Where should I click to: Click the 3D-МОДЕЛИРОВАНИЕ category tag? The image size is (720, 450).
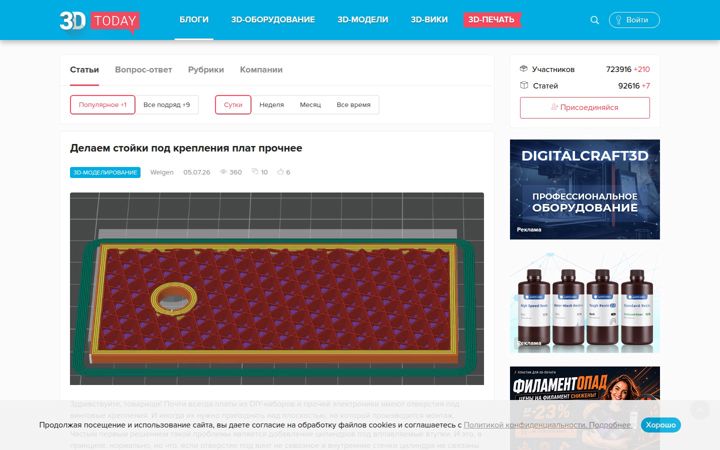pos(105,172)
